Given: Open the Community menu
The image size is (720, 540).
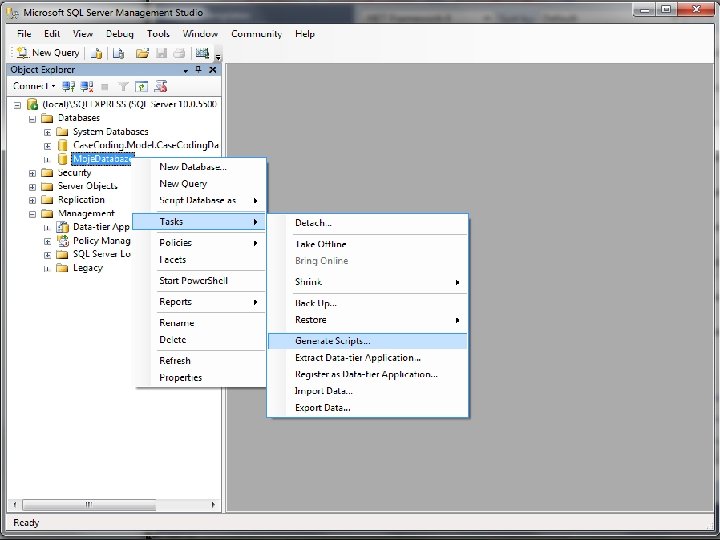Looking at the screenshot, I should click(257, 34).
